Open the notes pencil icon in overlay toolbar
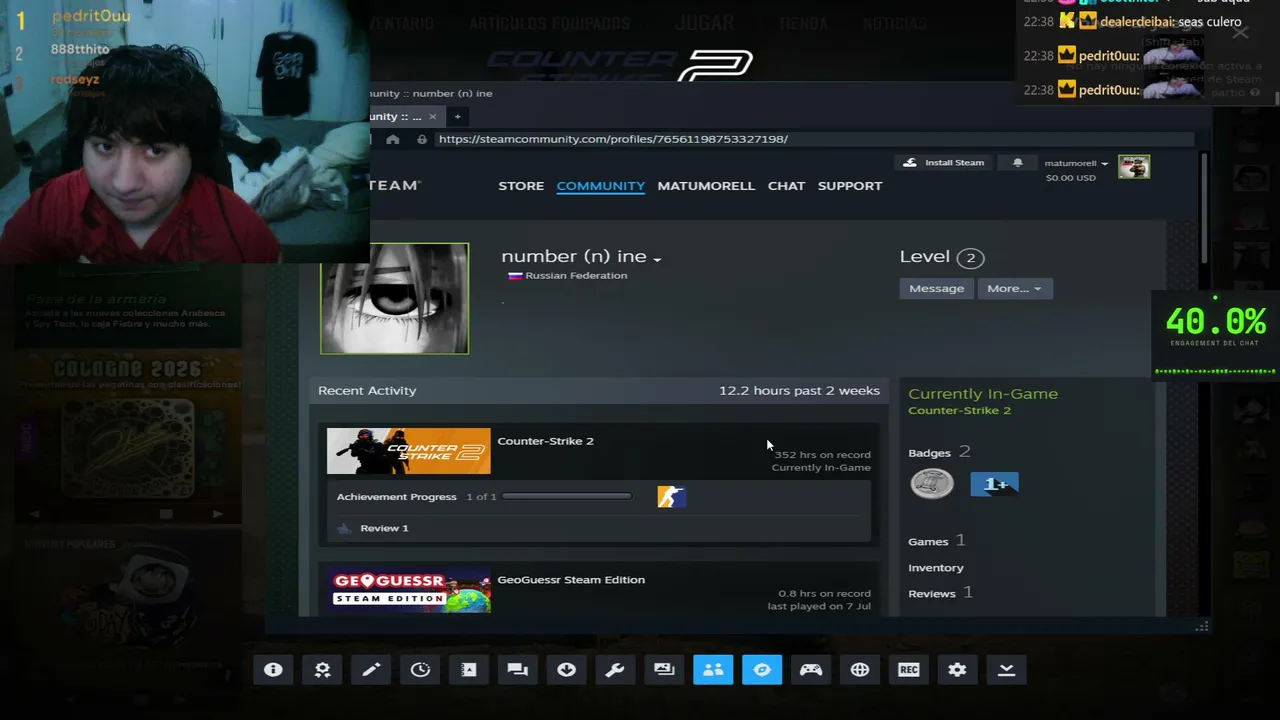 (371, 670)
